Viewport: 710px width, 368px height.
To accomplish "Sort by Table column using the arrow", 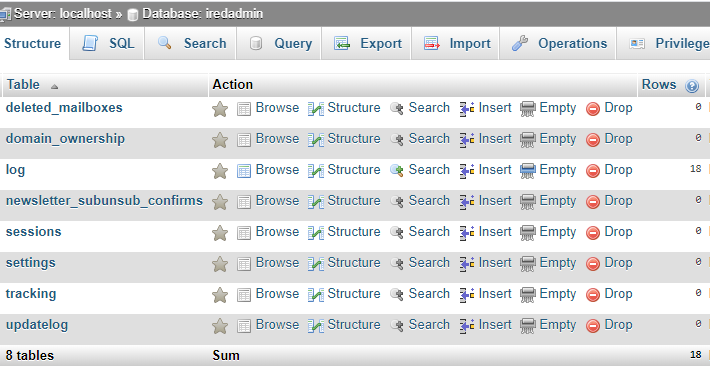I will click(54, 86).
